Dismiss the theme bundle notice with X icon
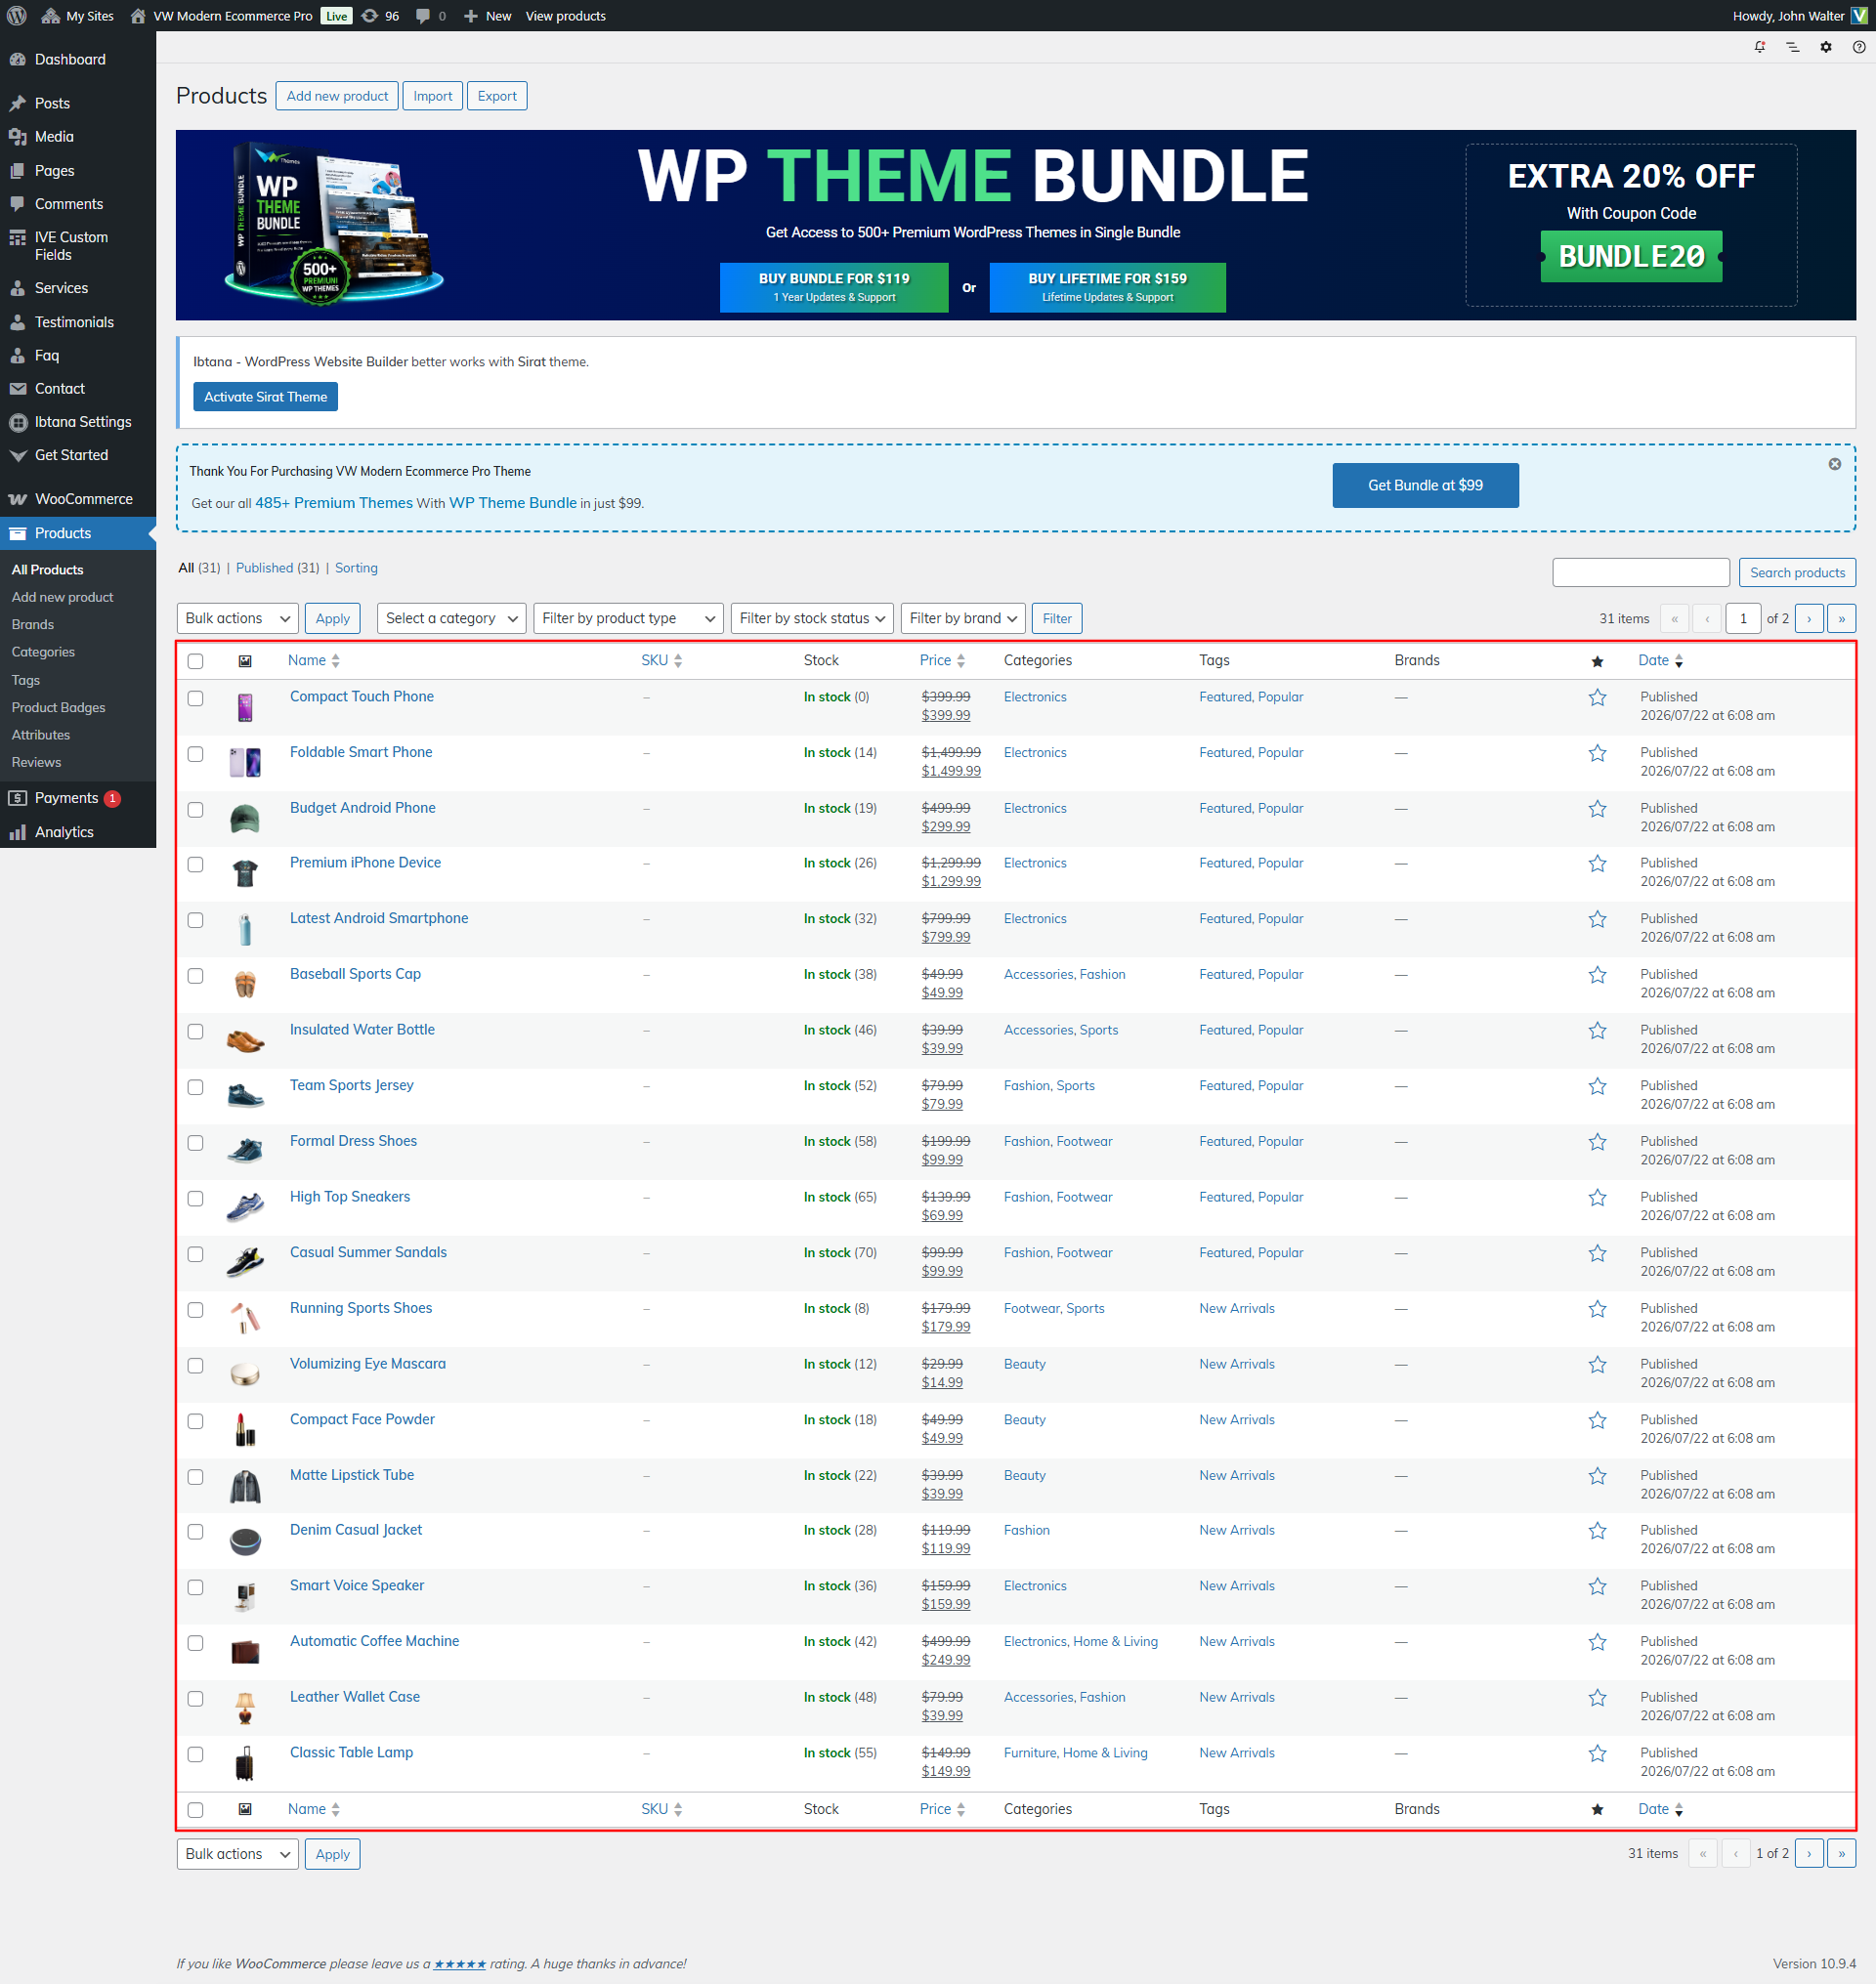Image resolution: width=1876 pixels, height=1984 pixels. (1835, 464)
